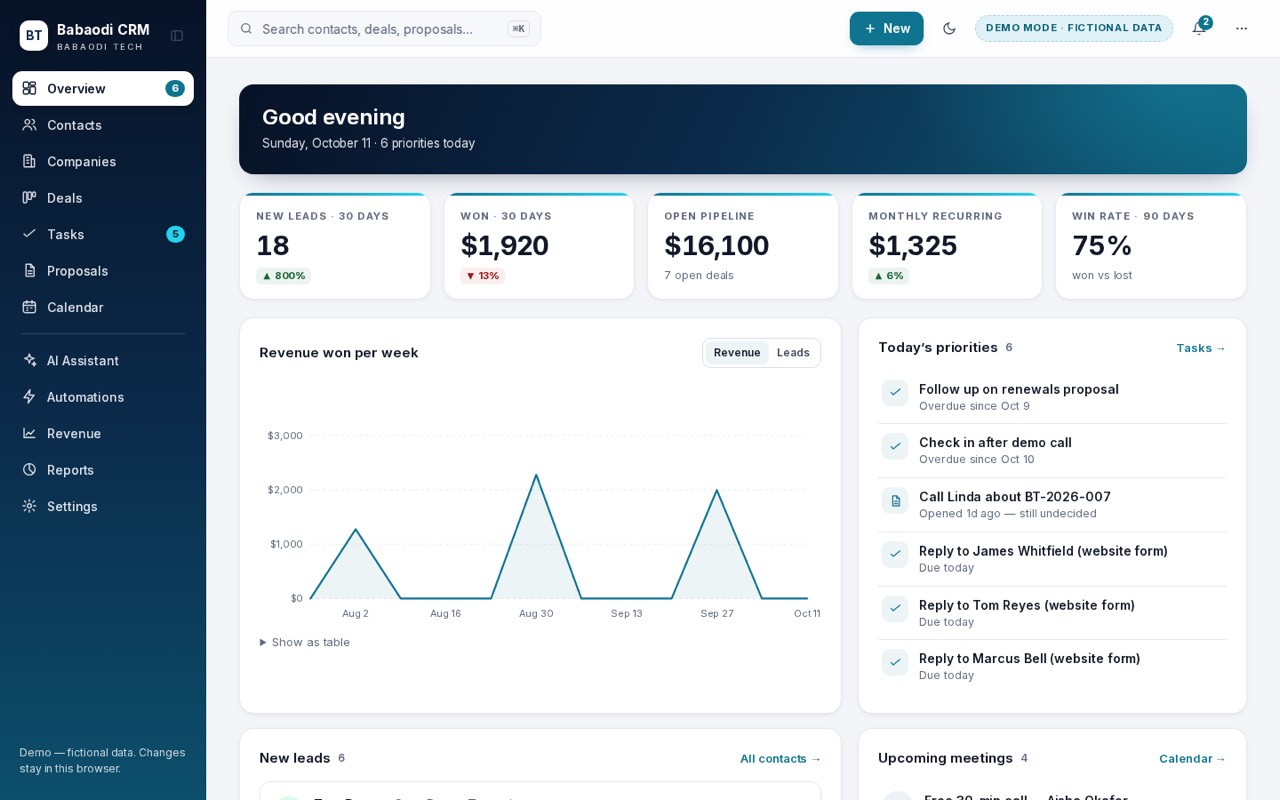Complete Reply to James Whitfield task
Screen dimensions: 1280x800
coord(895,555)
